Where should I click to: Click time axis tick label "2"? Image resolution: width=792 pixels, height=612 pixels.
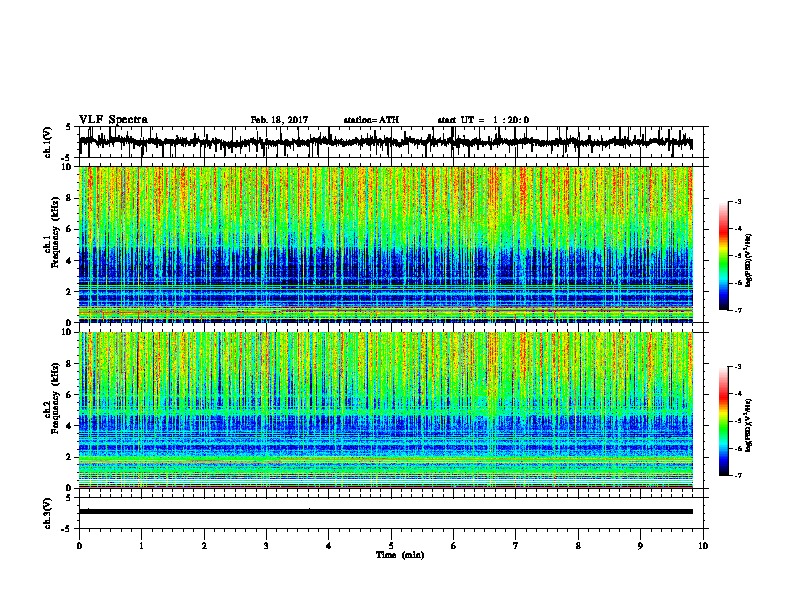pos(204,546)
